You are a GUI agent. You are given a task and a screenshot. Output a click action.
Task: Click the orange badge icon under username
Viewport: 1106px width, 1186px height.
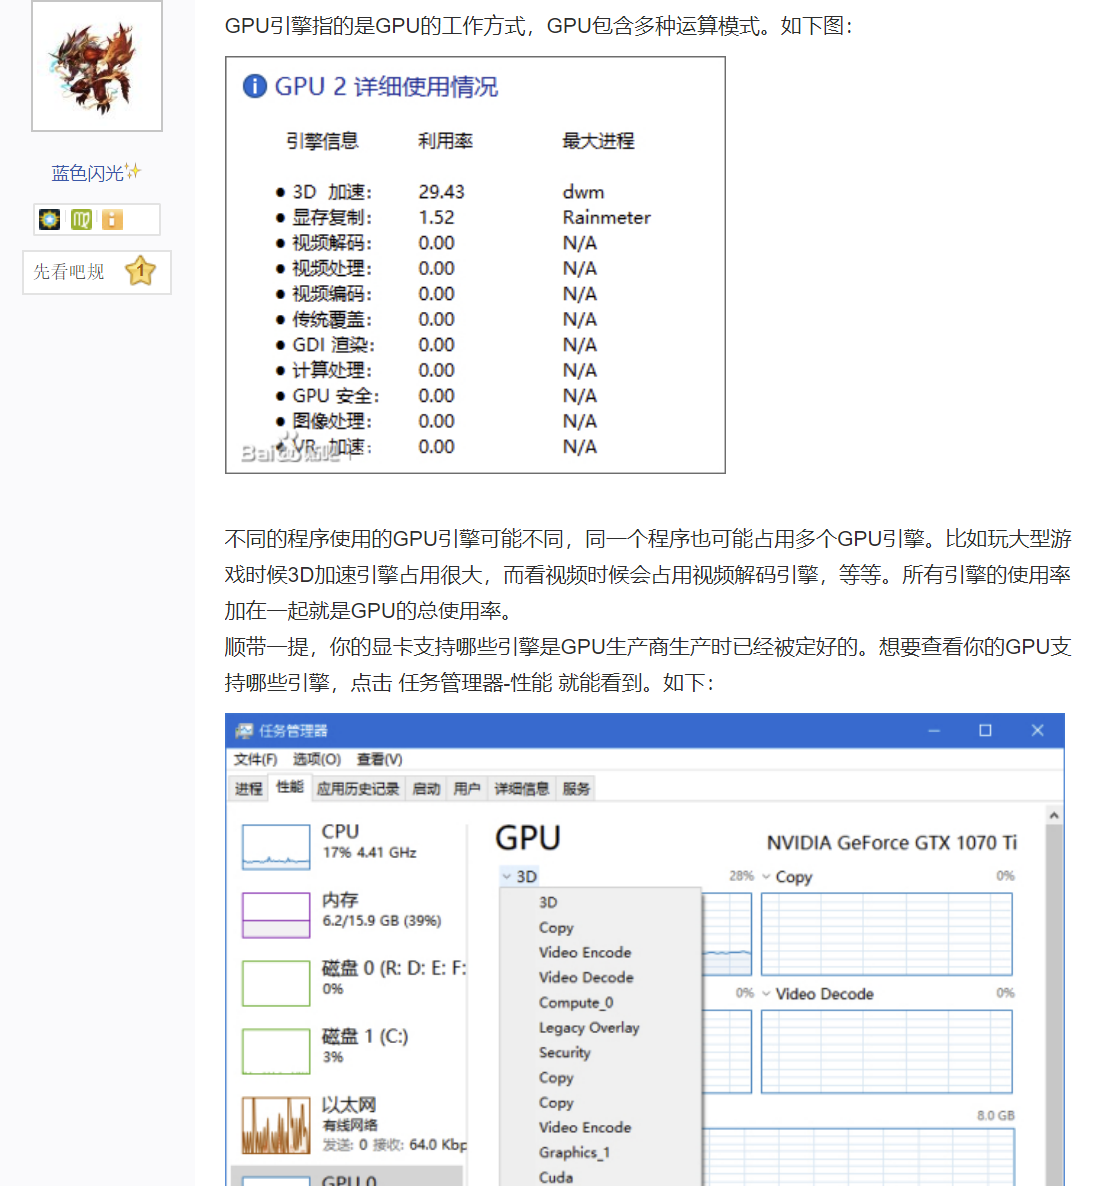click(112, 219)
